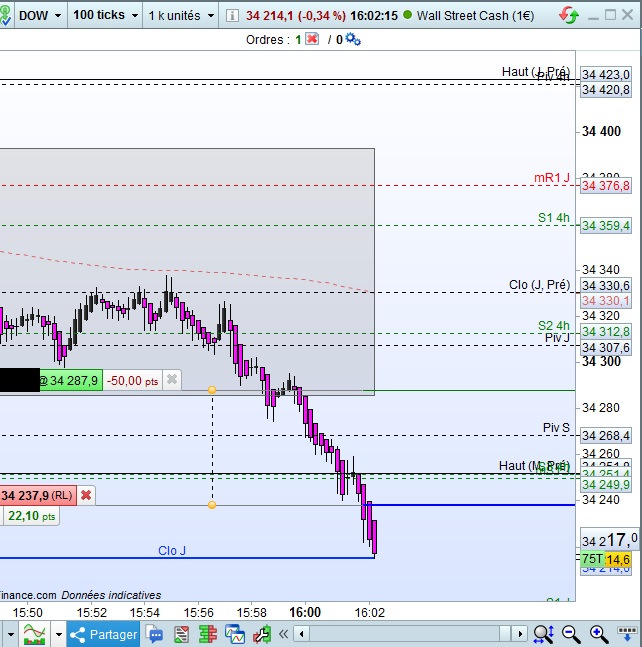Screen dimensions: 642x647
Task: Click the Partager share button
Action: [103, 634]
